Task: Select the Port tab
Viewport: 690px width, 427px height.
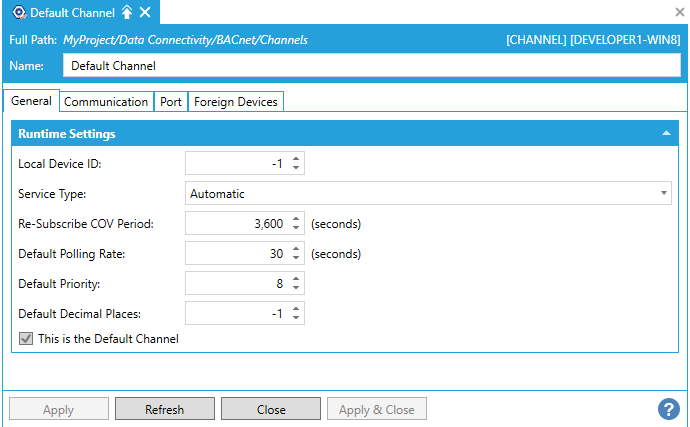Action: 171,102
